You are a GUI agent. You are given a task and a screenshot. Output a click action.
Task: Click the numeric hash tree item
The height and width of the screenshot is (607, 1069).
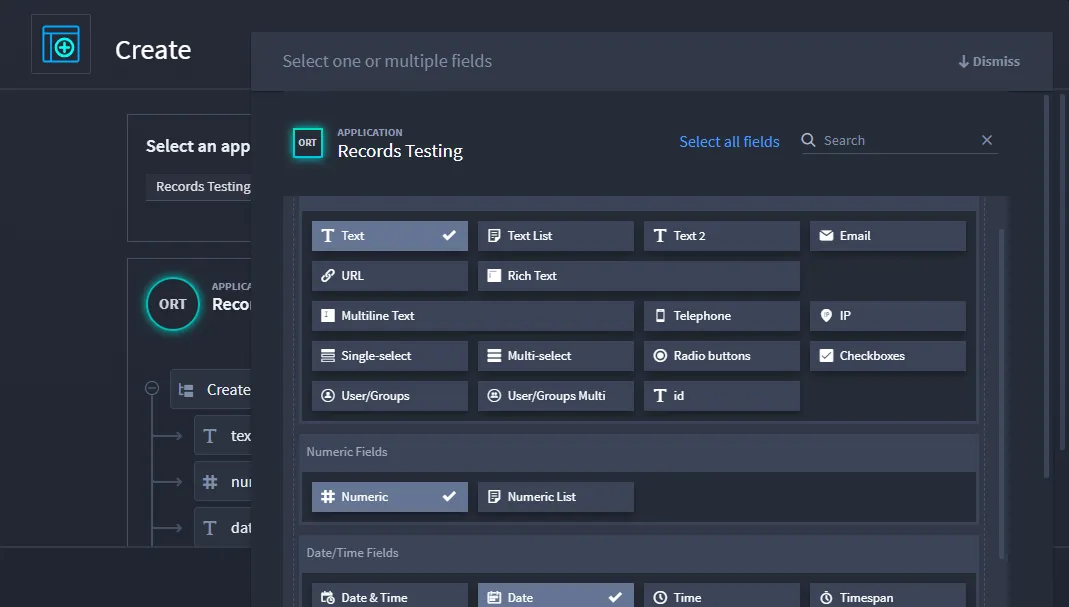pyautogui.click(x=223, y=482)
